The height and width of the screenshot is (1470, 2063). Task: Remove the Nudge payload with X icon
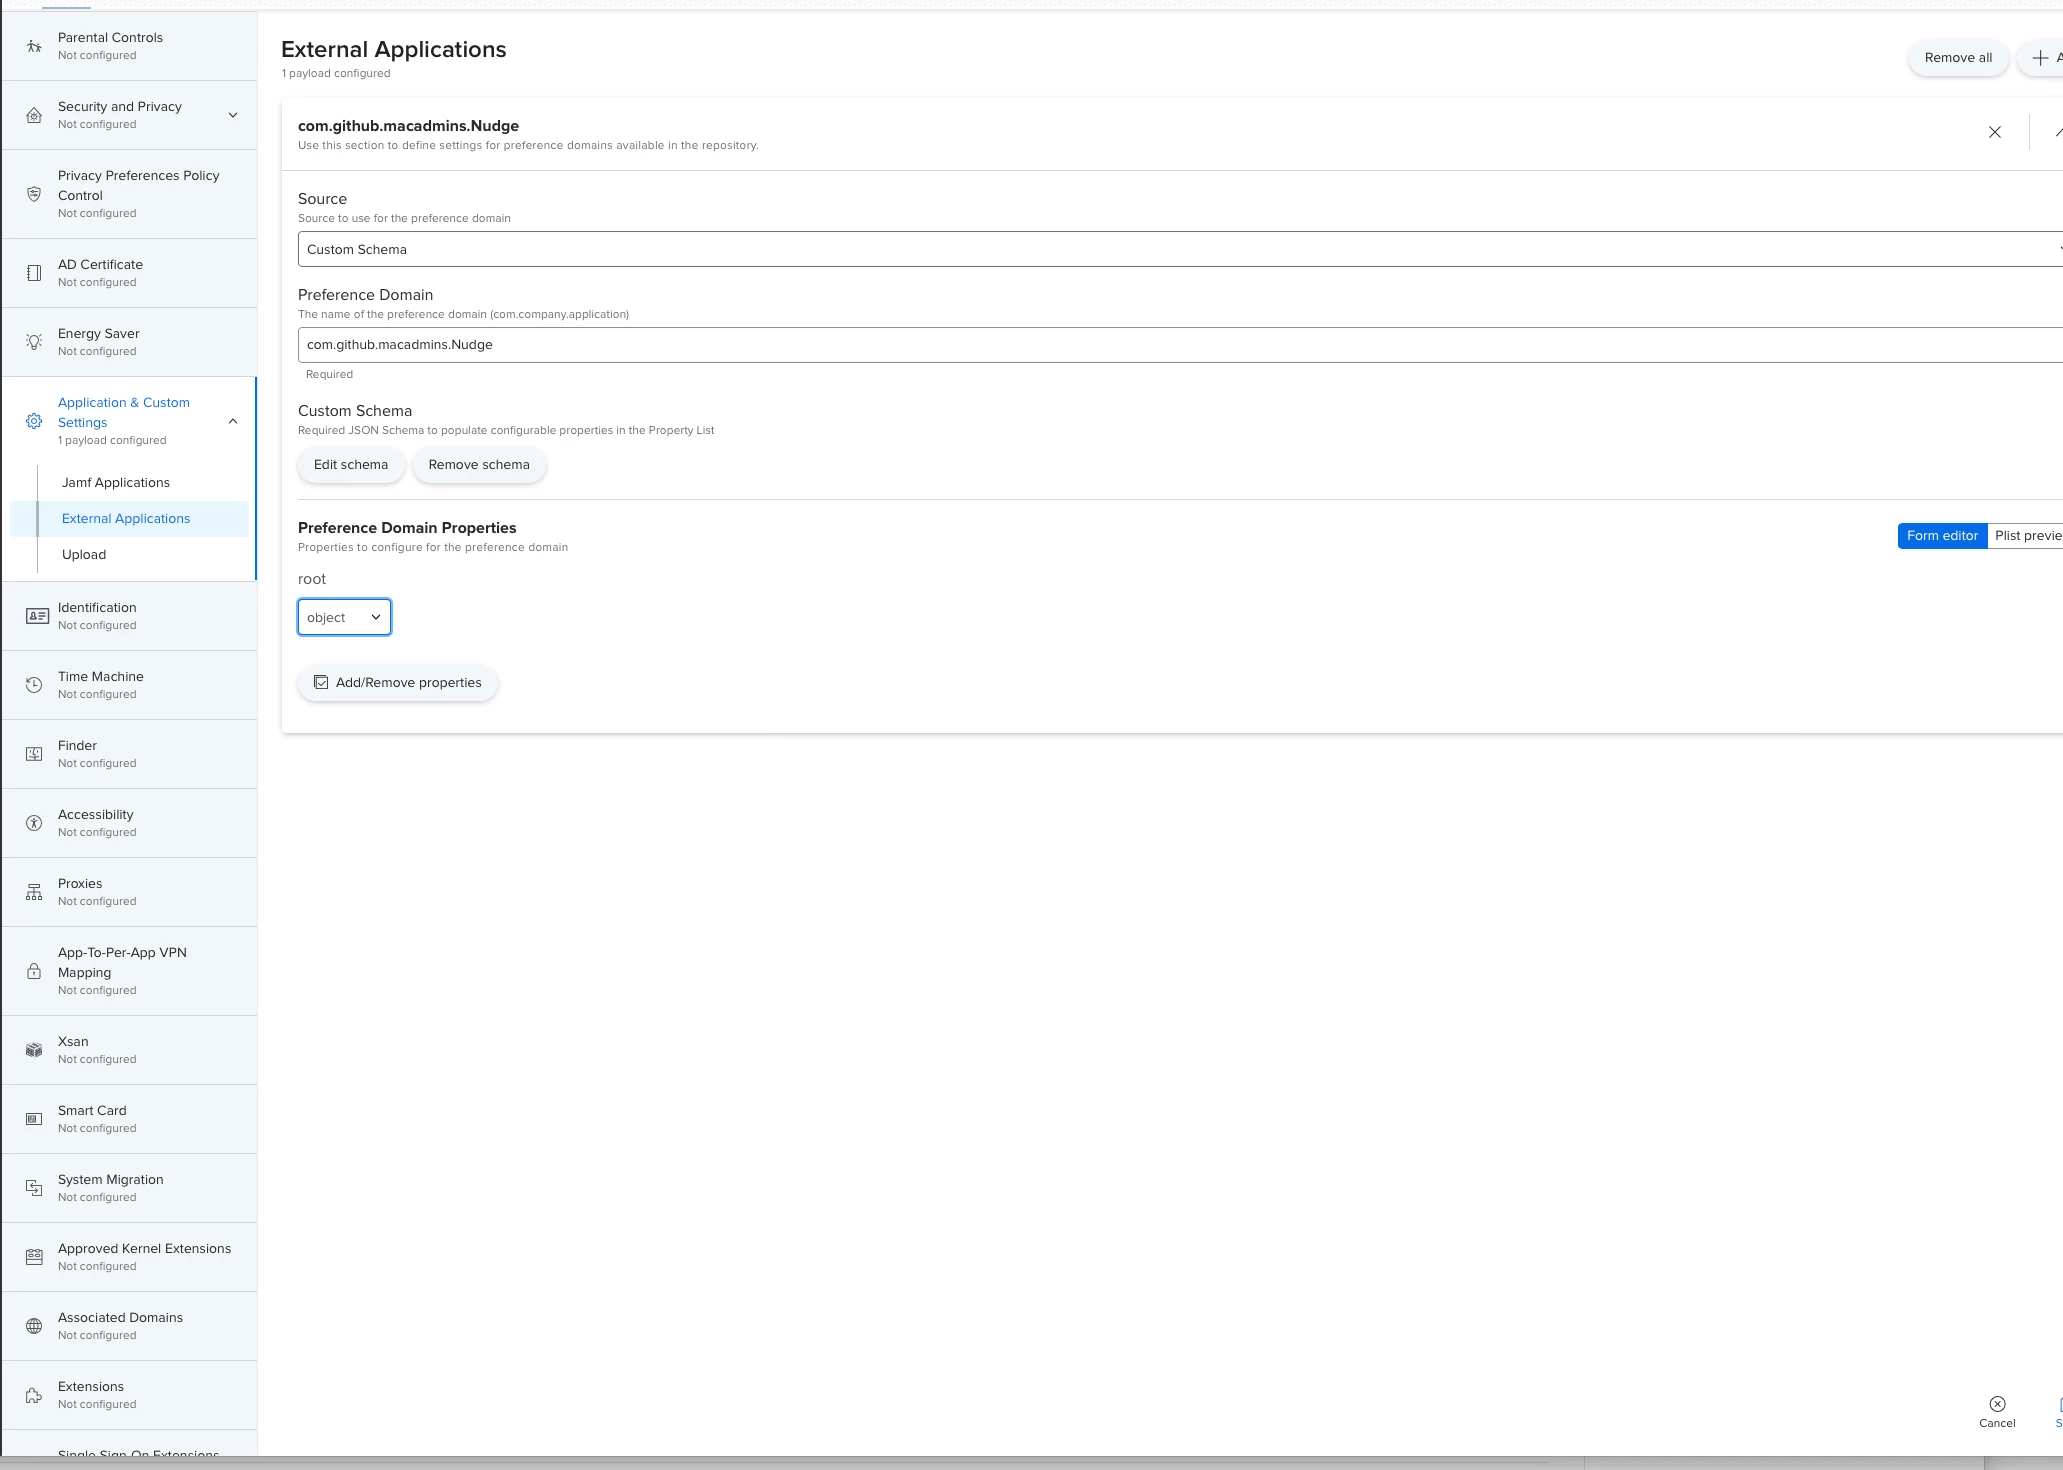point(1995,132)
